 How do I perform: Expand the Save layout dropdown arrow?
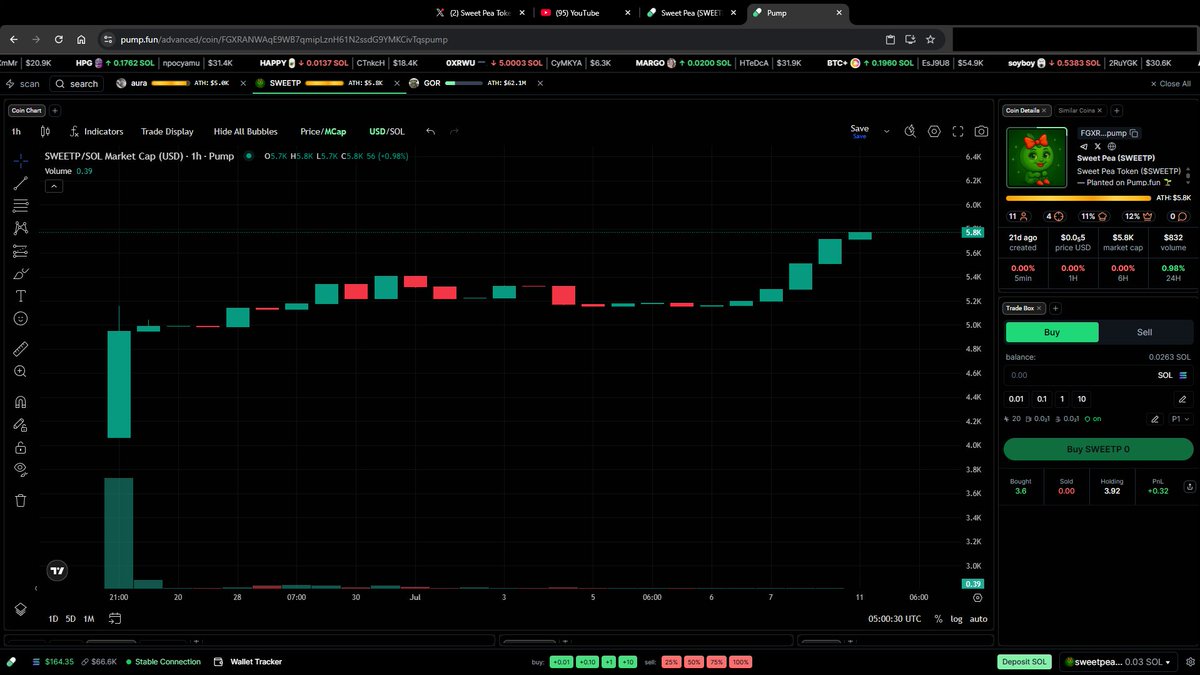point(886,131)
